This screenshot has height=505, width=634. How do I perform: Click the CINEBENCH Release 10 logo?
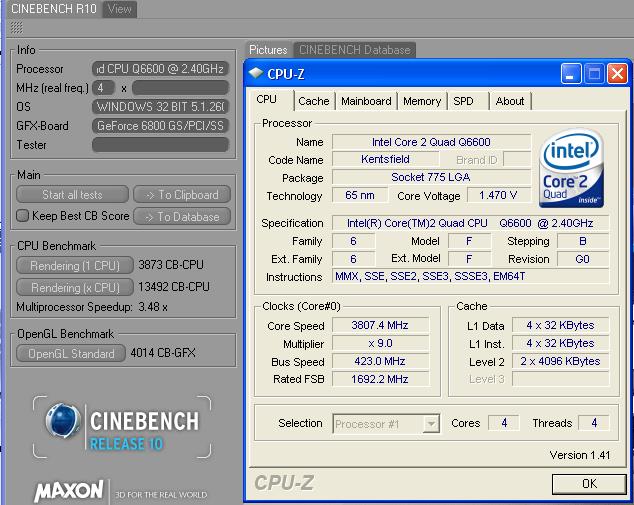pyautogui.click(x=122, y=427)
